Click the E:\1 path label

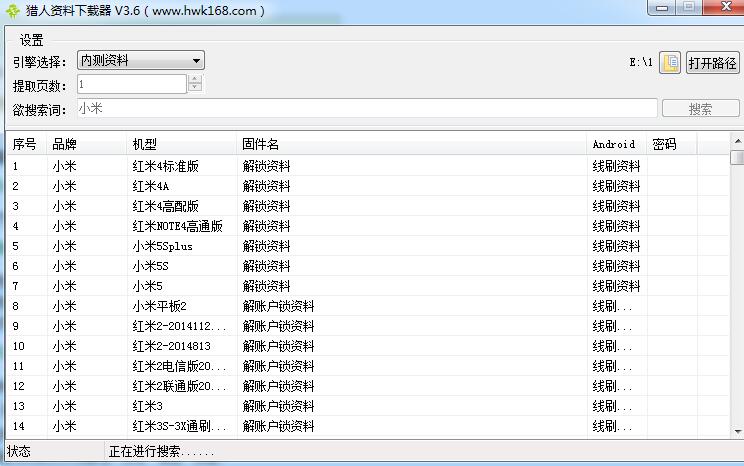point(641,62)
